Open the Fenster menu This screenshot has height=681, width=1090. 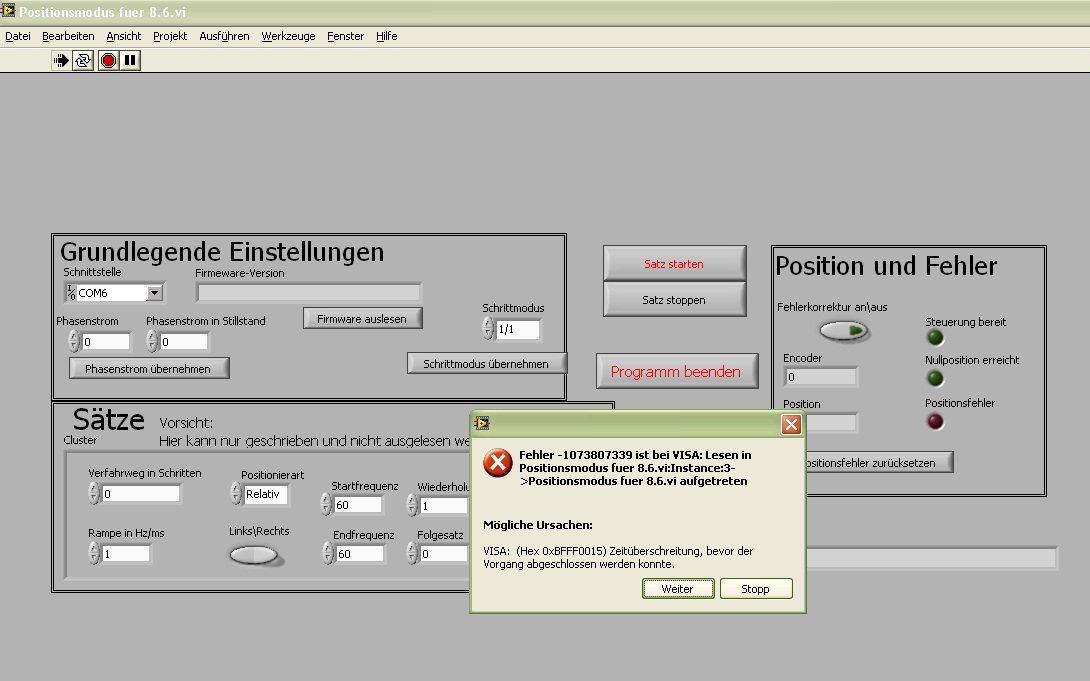pyautogui.click(x=345, y=36)
